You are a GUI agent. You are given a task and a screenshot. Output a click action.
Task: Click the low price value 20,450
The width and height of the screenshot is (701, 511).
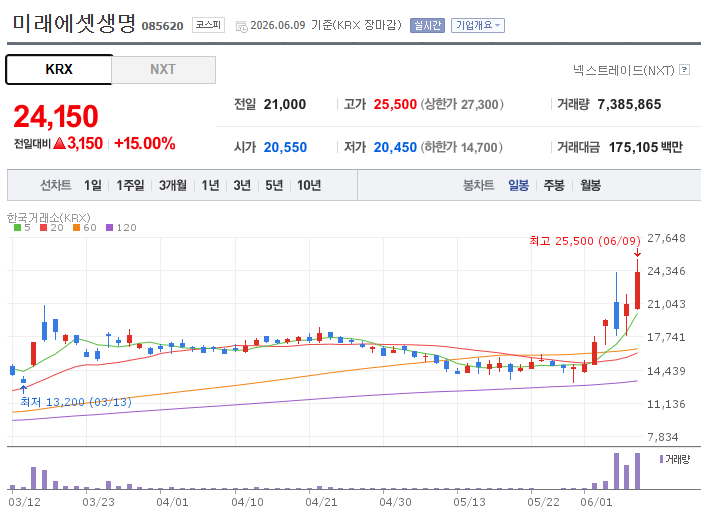[395, 147]
